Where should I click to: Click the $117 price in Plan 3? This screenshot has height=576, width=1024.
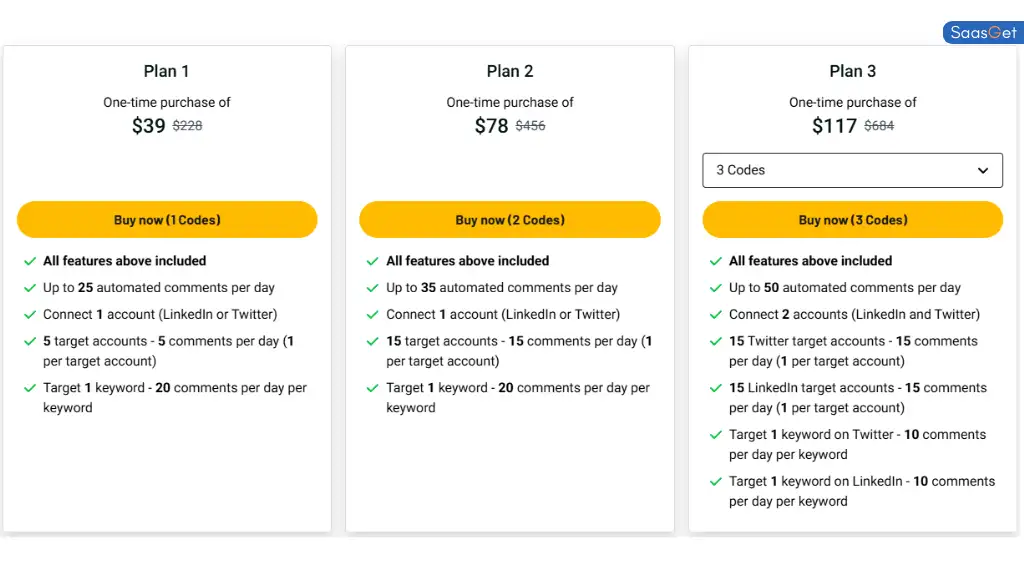click(x=834, y=125)
